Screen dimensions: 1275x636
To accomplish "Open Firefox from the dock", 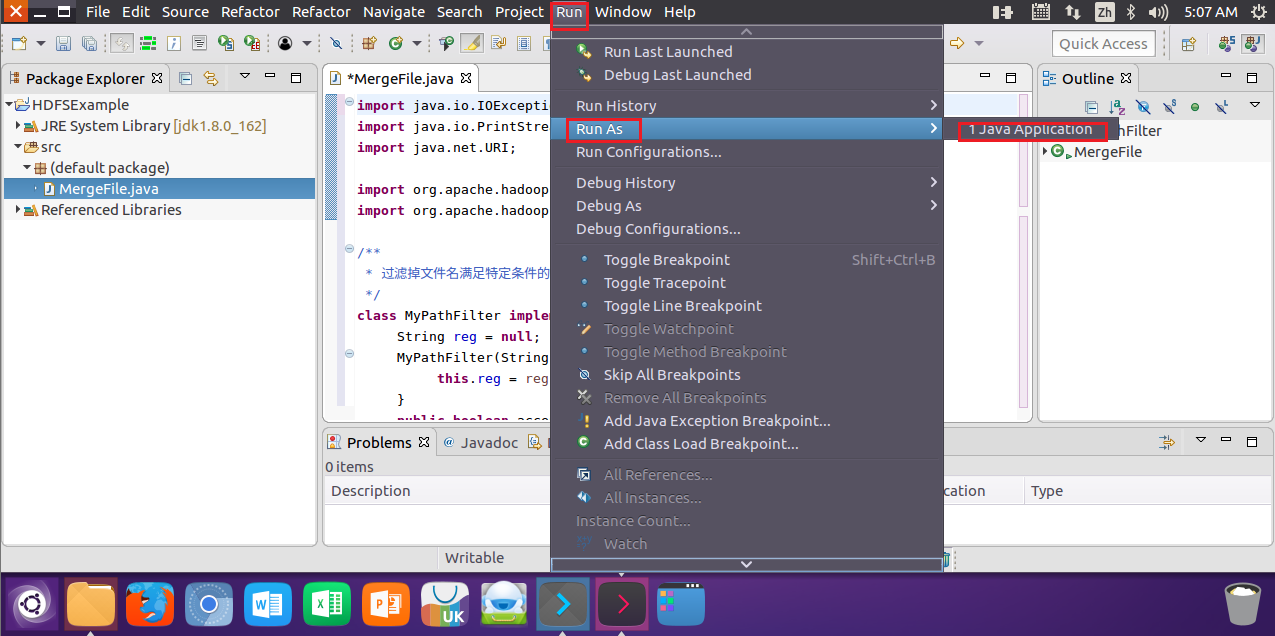I will [150, 604].
